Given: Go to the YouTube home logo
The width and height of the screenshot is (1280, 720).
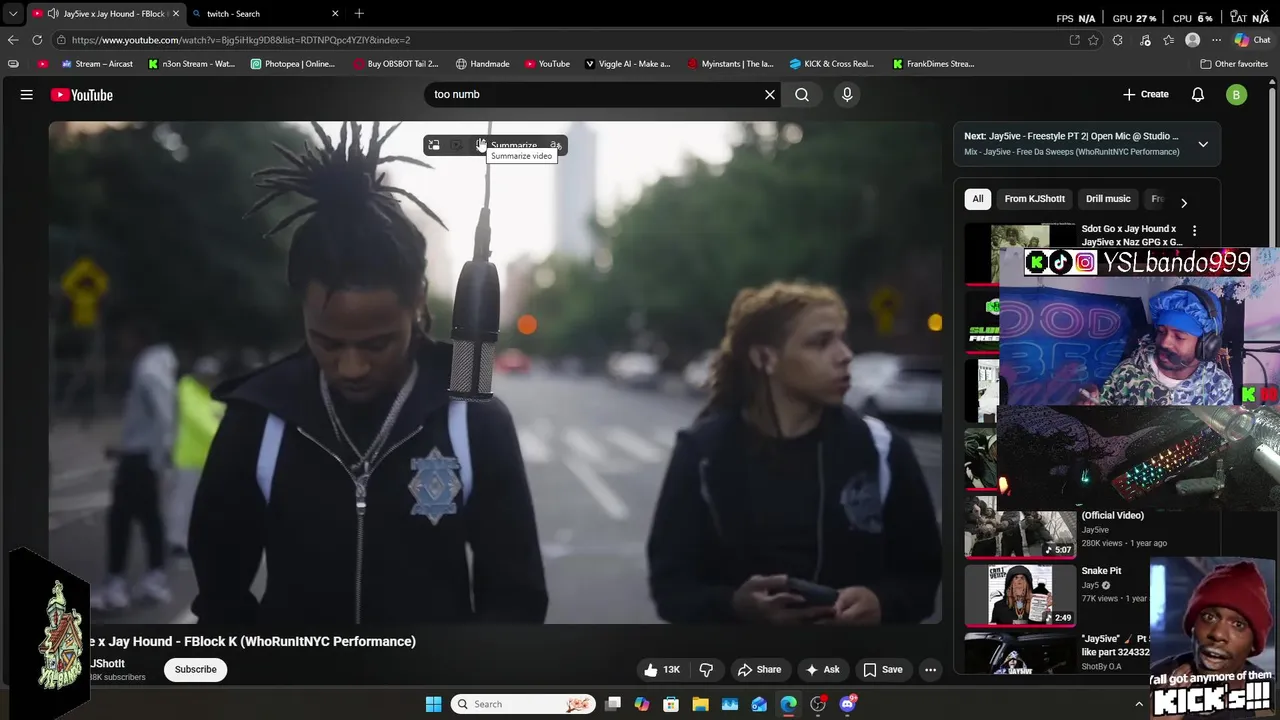Looking at the screenshot, I should pyautogui.click(x=82, y=95).
